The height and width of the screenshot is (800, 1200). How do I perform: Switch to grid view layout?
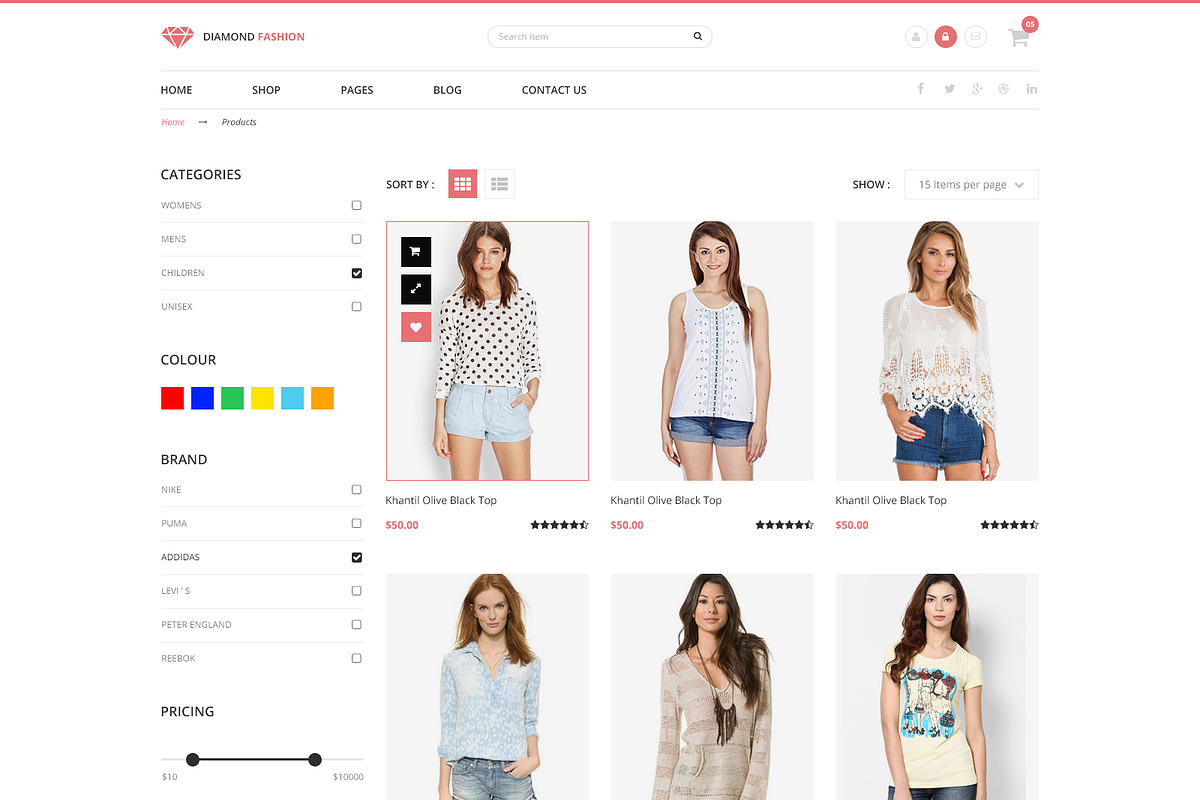(x=462, y=184)
